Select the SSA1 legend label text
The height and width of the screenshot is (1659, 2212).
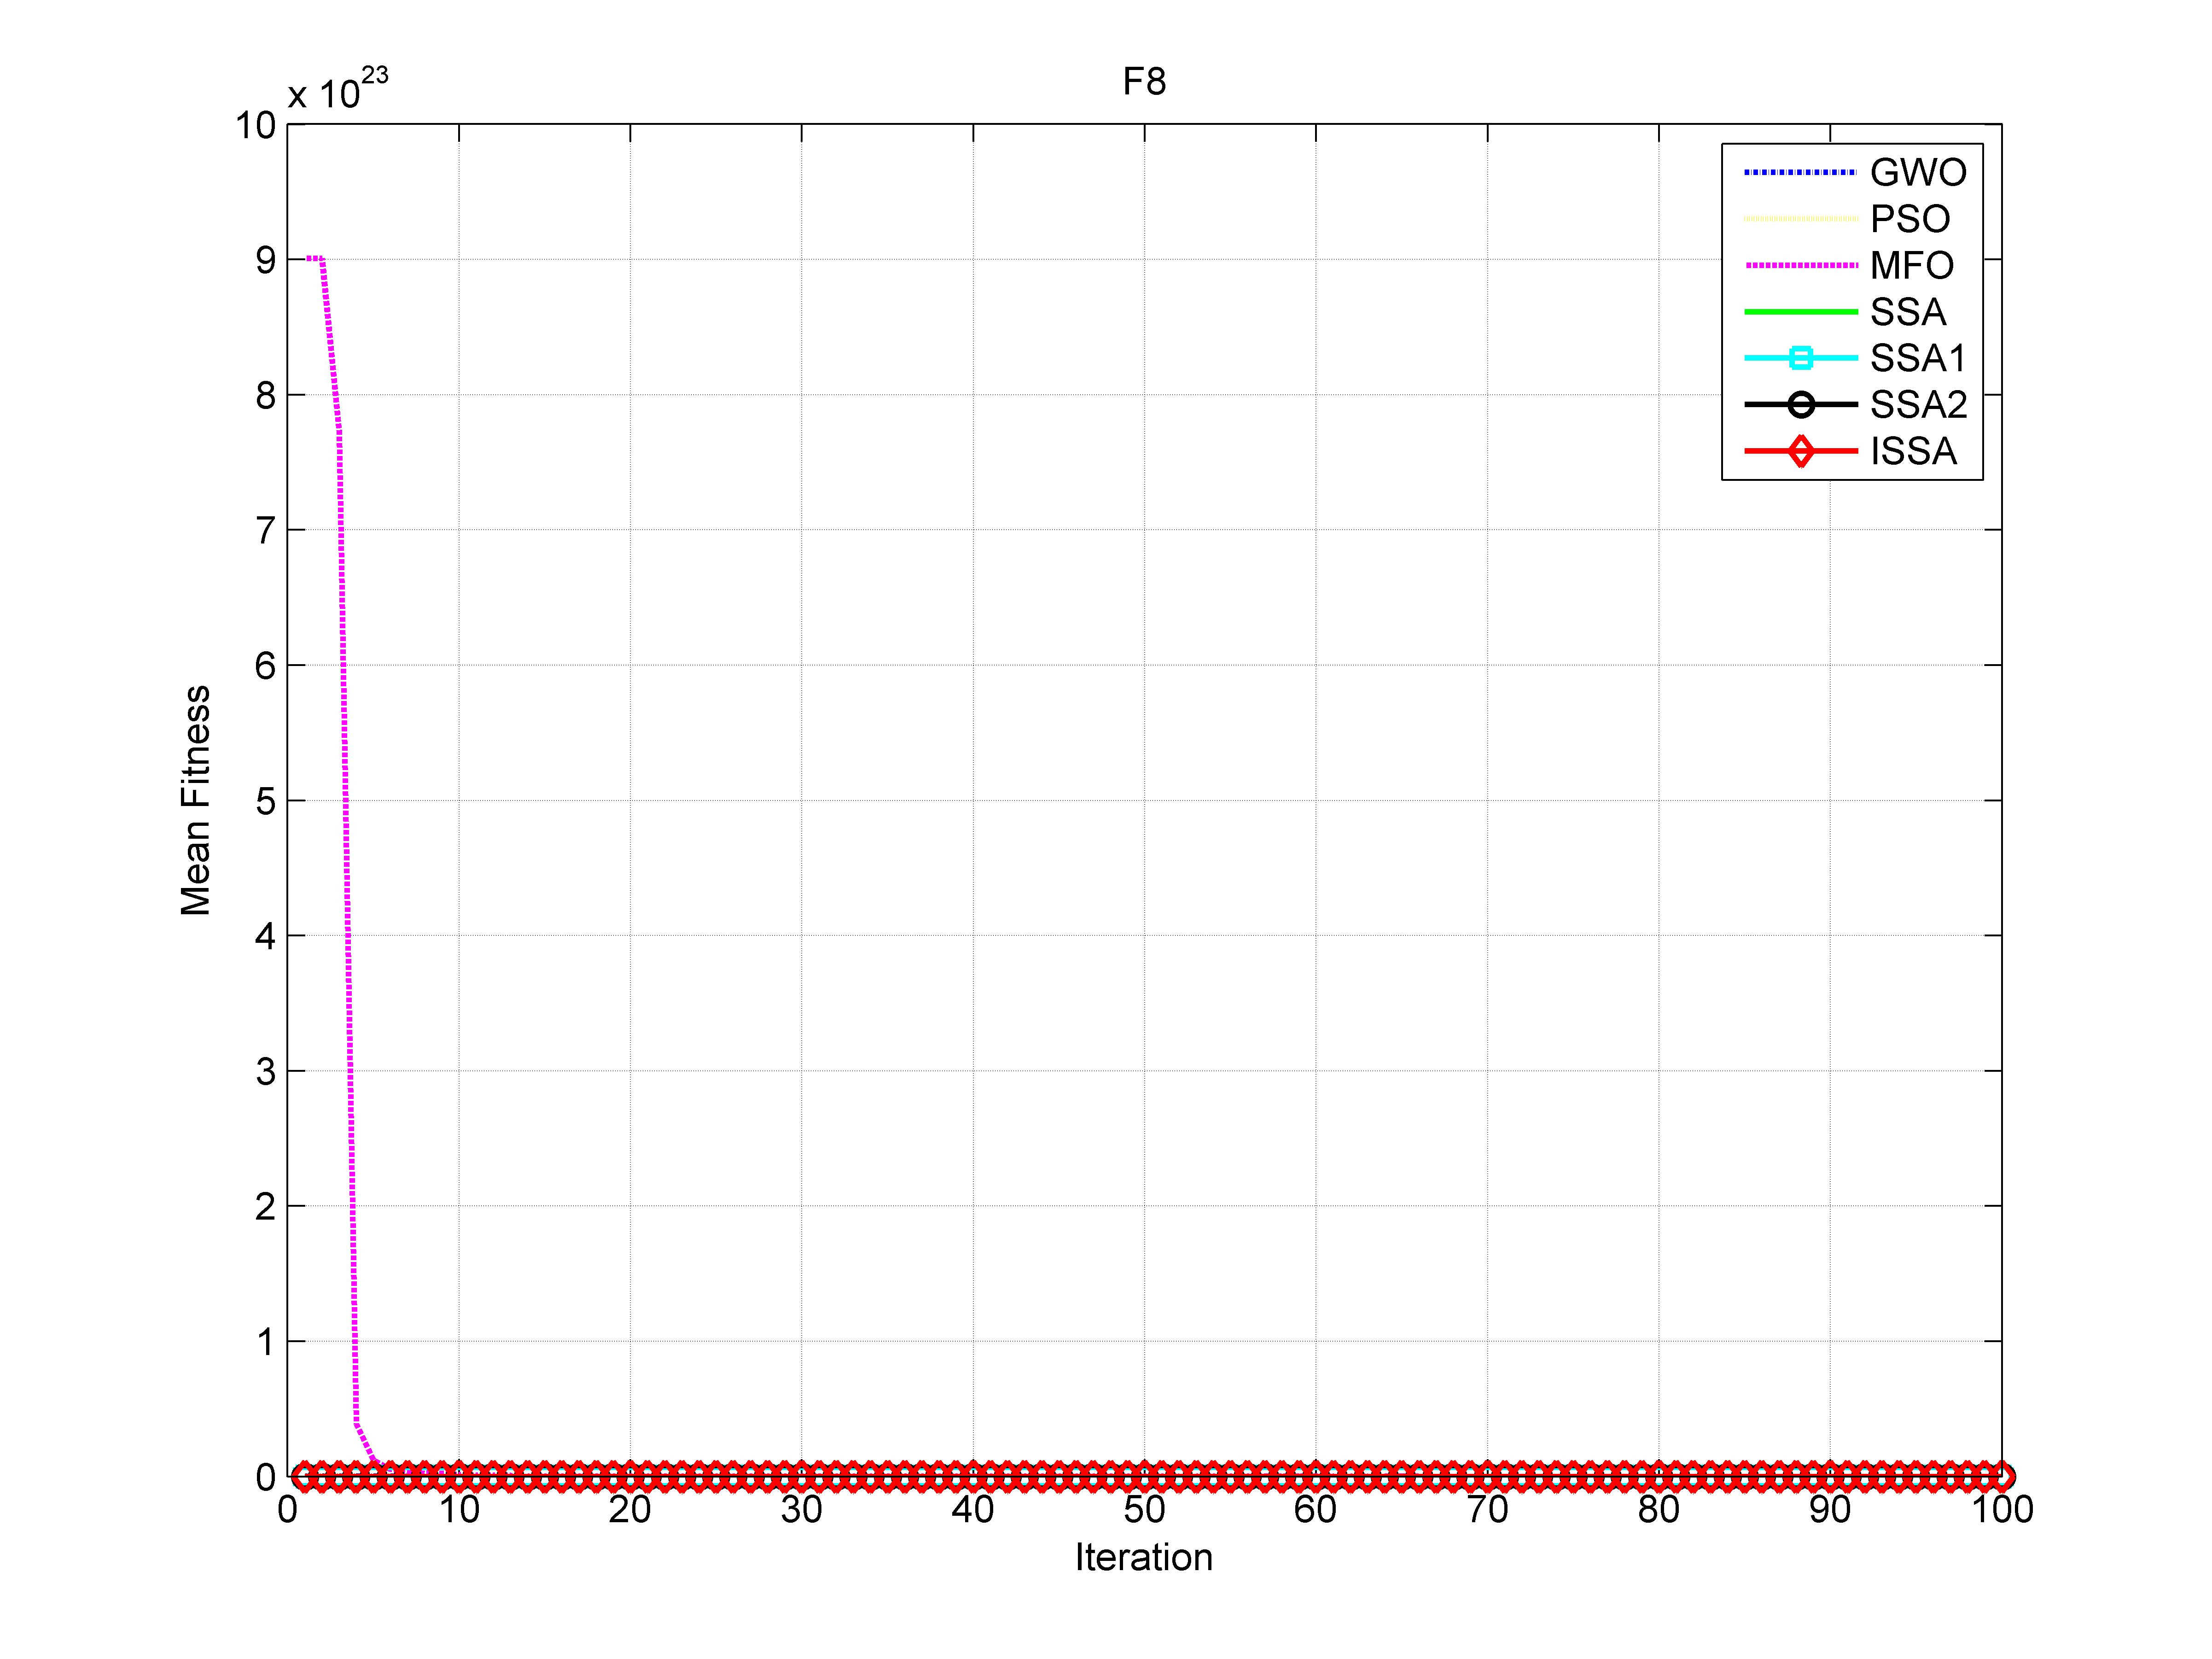[1917, 358]
